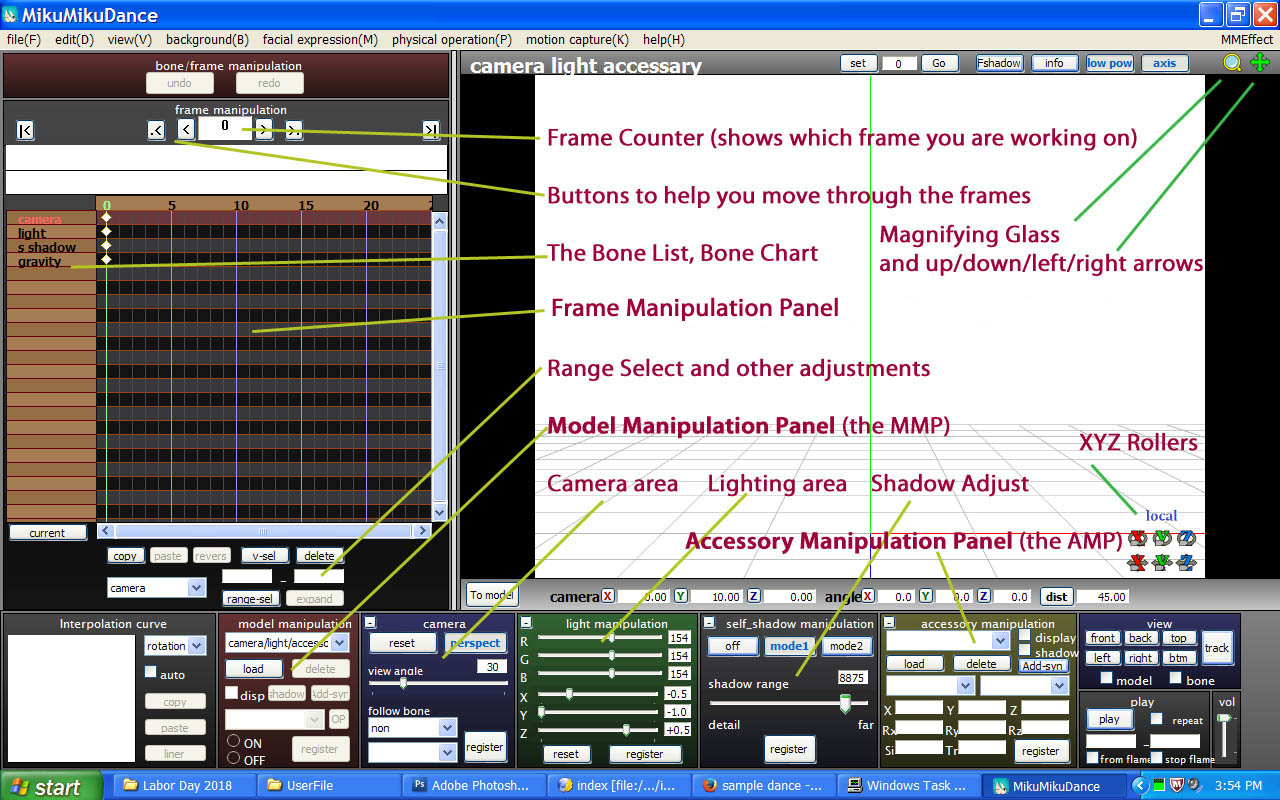1280x800 pixels.
Task: Click the magnifying glass zoom icon
Action: (x=1232, y=63)
